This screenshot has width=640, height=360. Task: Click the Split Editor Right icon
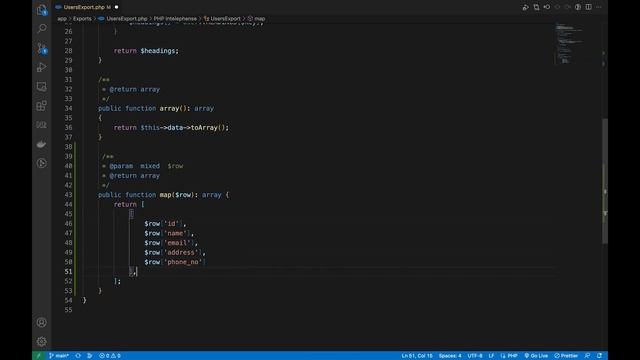(x=589, y=7)
